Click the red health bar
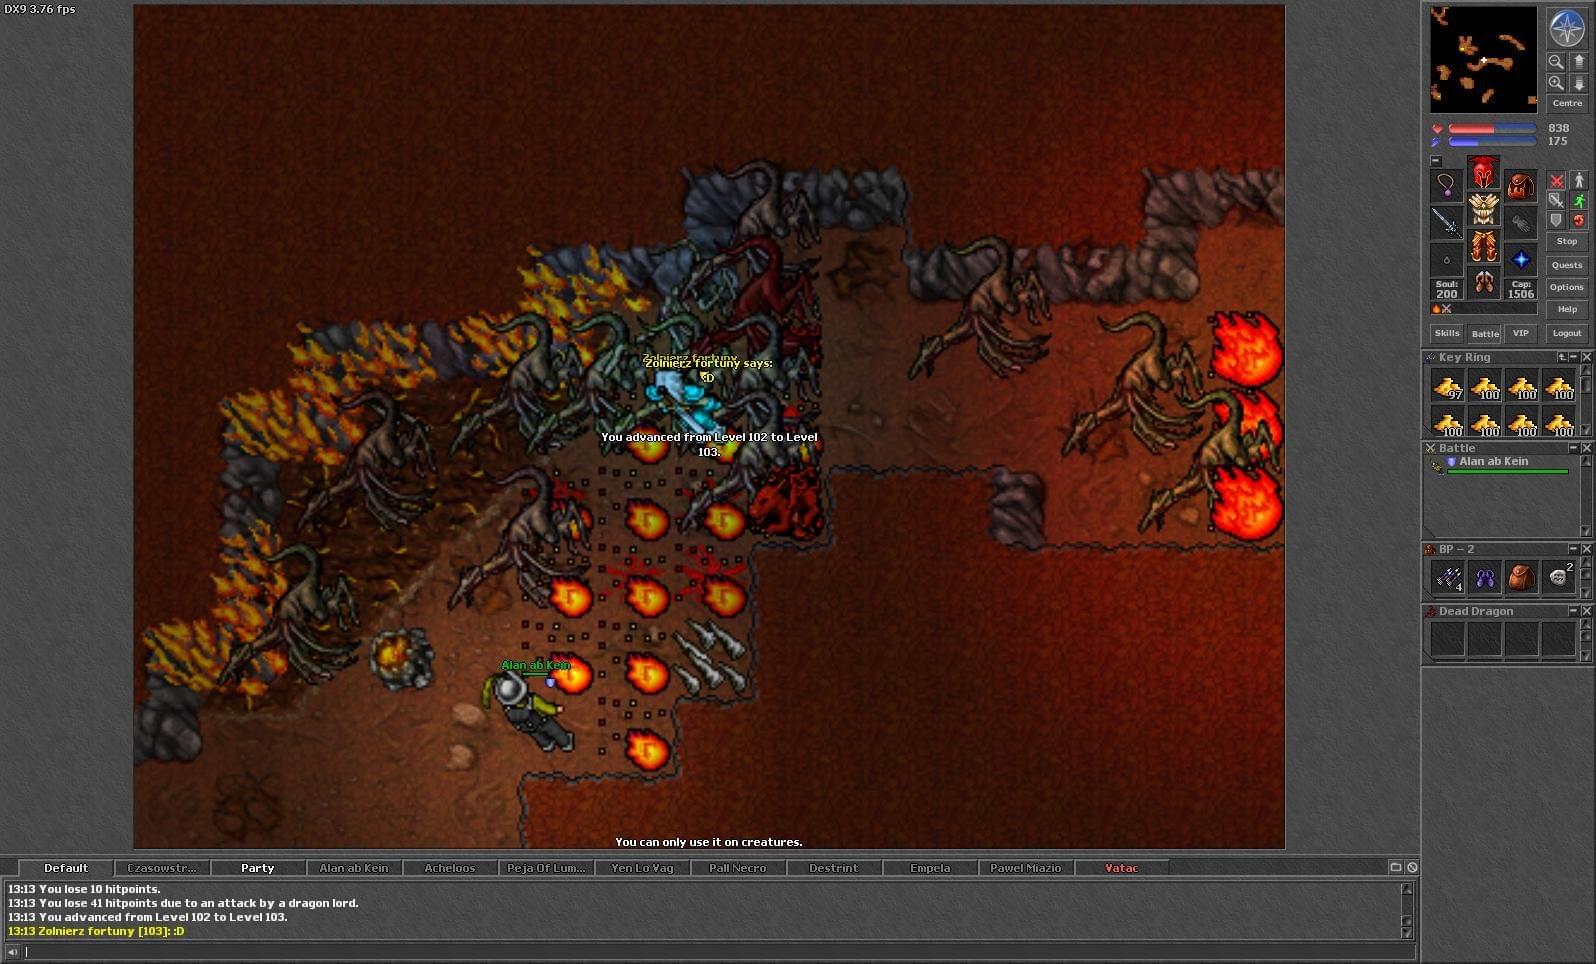1596x964 pixels. [x=1492, y=129]
